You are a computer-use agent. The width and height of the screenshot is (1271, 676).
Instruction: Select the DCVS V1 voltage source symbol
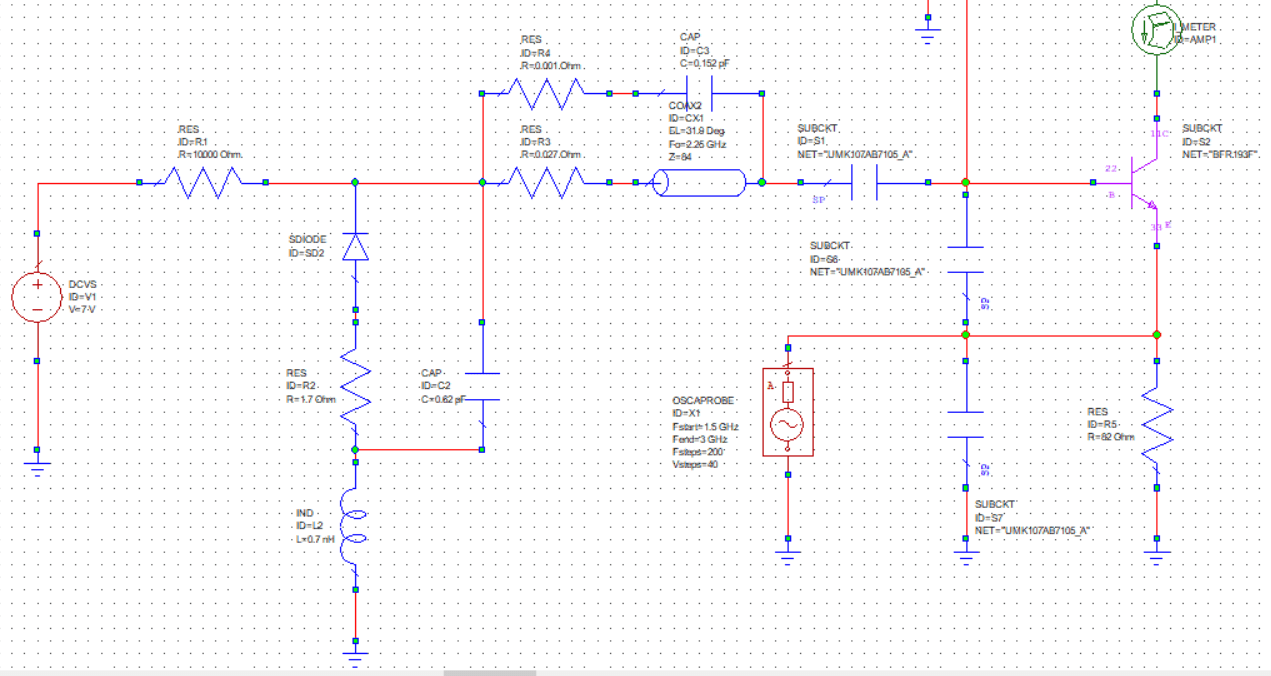click(37, 295)
